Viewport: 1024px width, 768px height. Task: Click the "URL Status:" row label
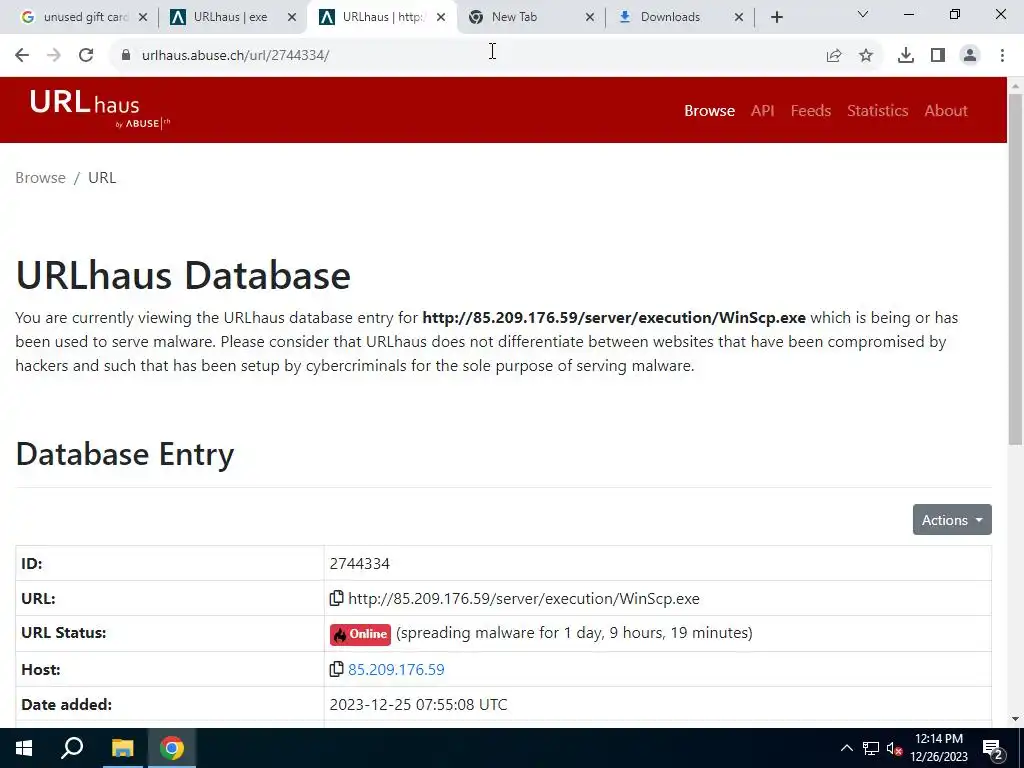tap(63, 633)
